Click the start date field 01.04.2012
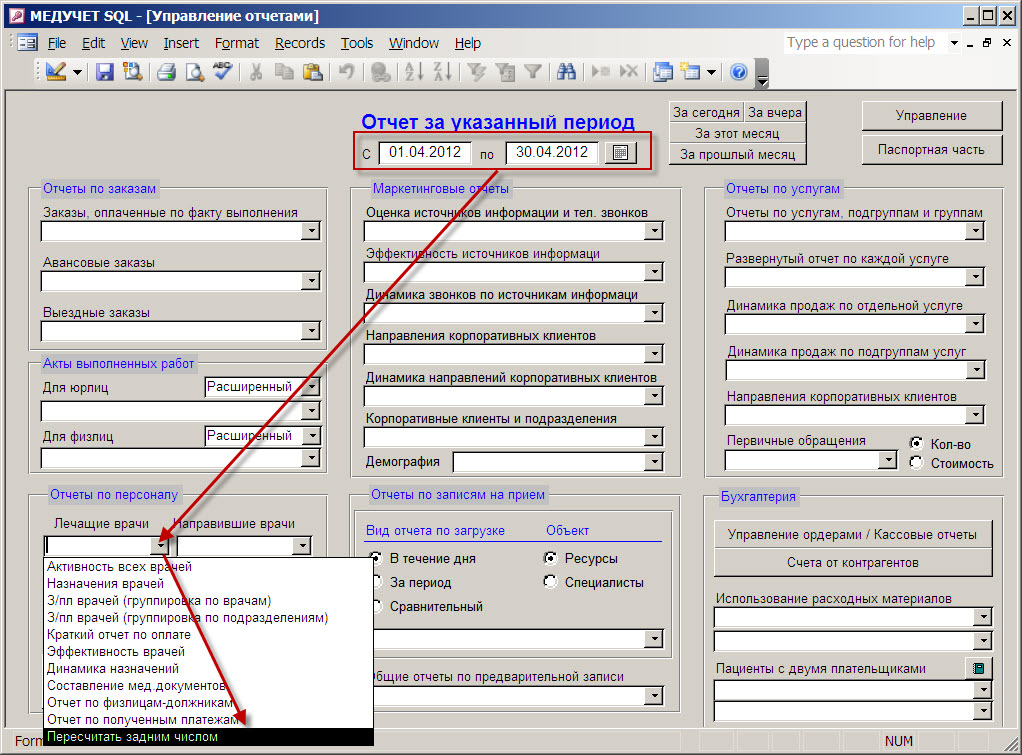Image resolution: width=1022 pixels, height=755 pixels. [425, 153]
